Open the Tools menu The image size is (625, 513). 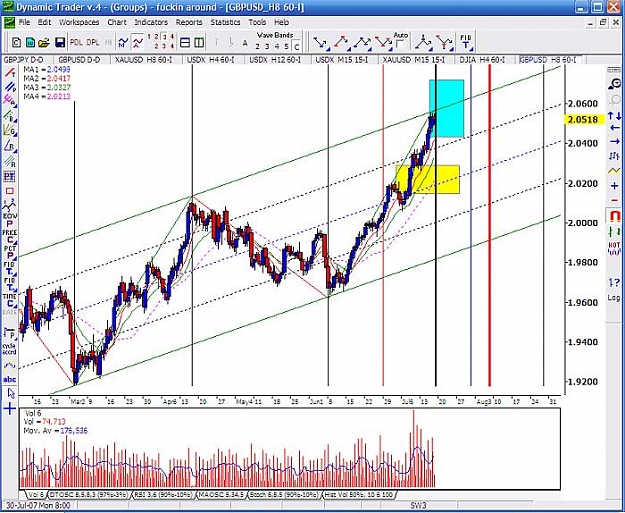[257, 22]
